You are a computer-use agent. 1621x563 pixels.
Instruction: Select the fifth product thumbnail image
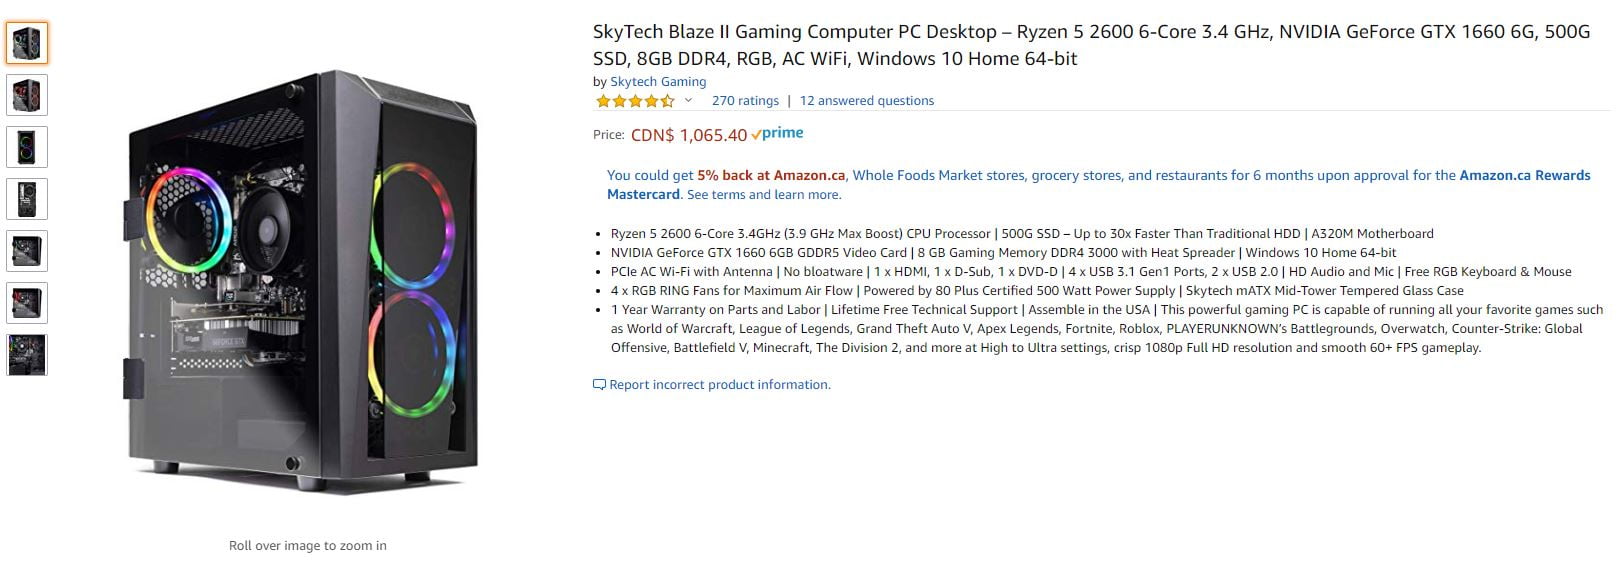tap(27, 252)
